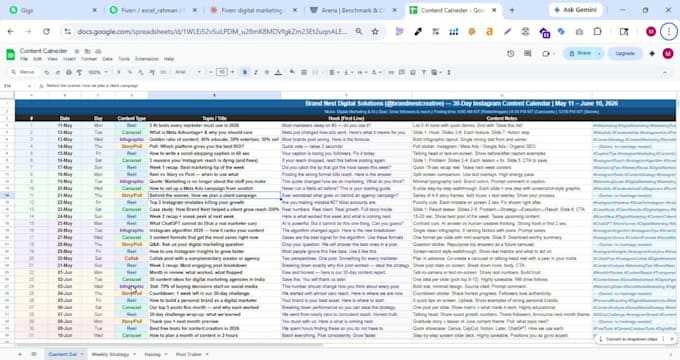
Task: Bookmark page with star in address bar
Action: point(375,31)
